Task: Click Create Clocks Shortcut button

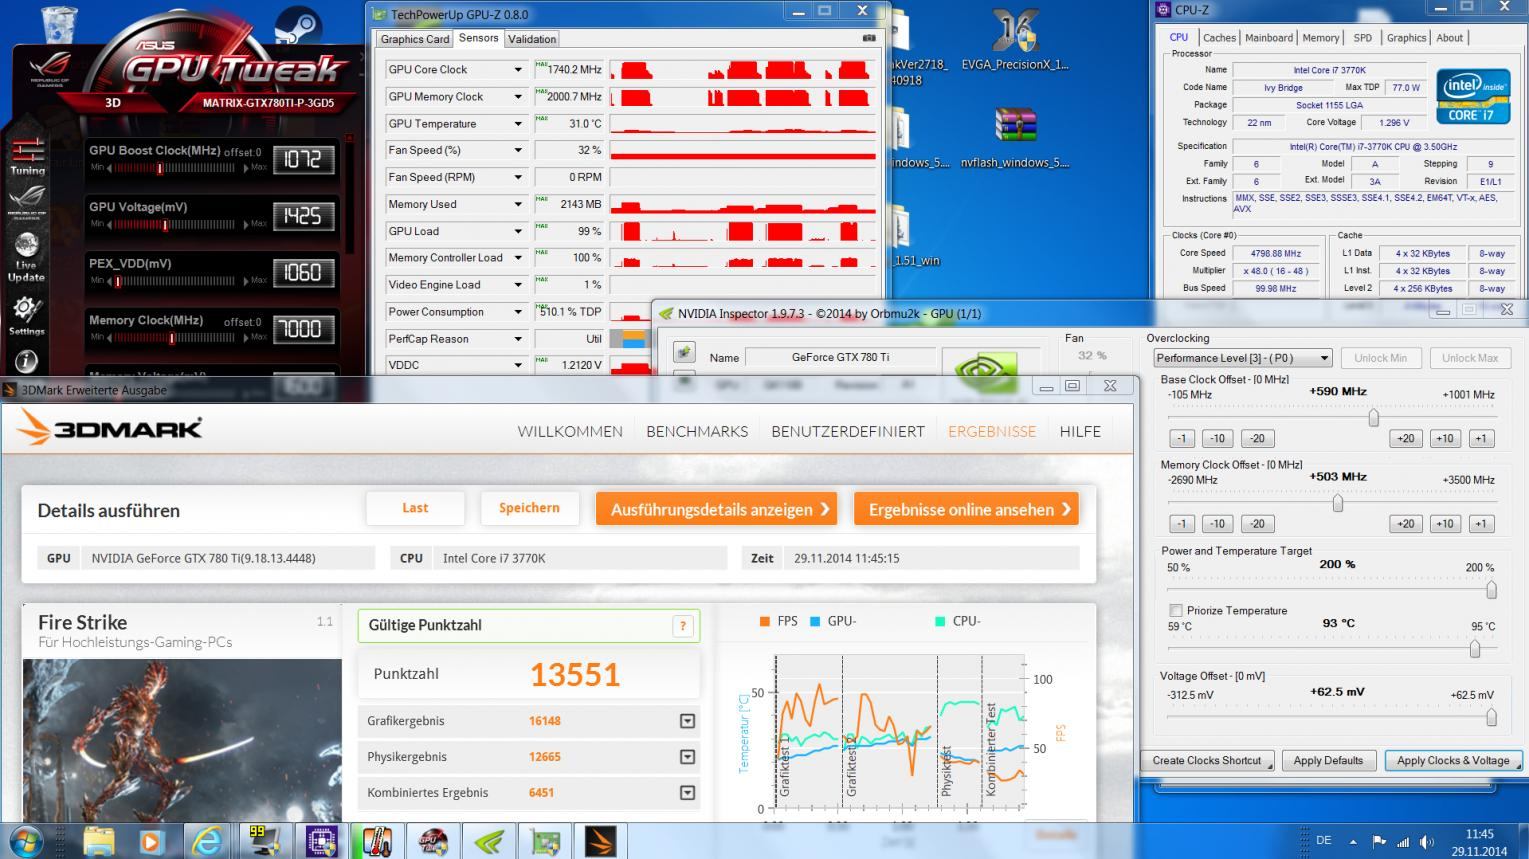Action: coord(1207,761)
